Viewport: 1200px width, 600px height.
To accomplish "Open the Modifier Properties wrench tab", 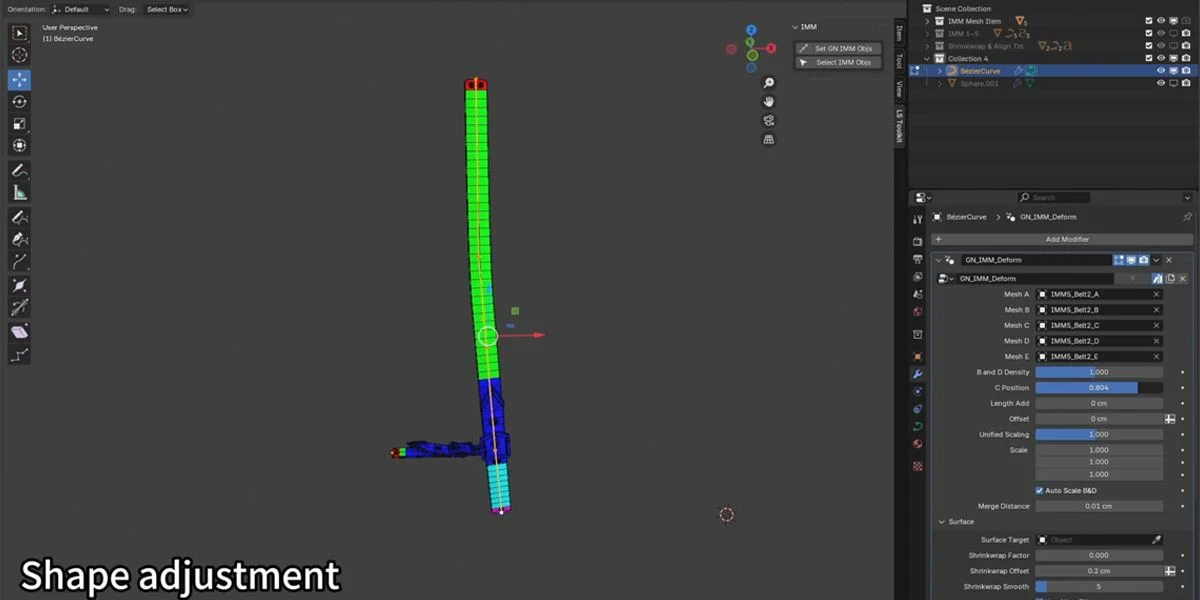I will click(x=917, y=373).
